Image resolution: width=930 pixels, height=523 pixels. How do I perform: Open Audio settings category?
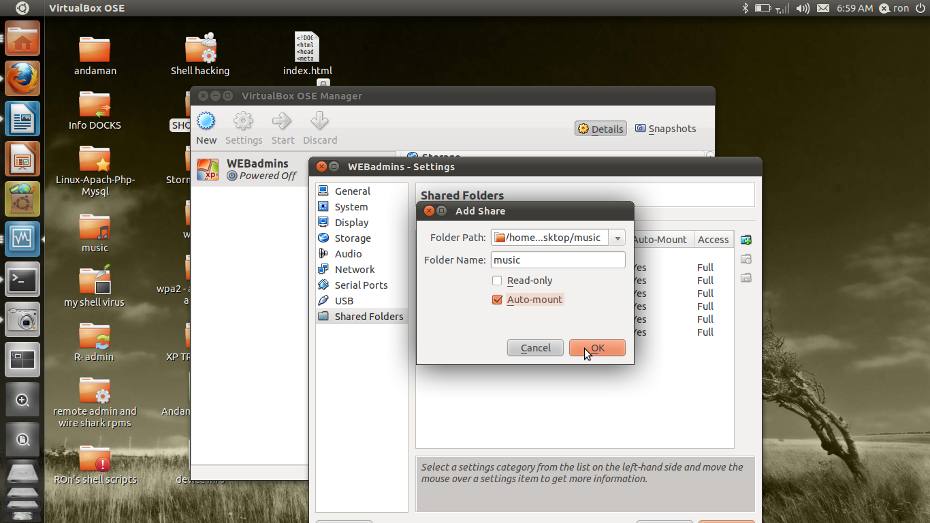pyautogui.click(x=348, y=254)
